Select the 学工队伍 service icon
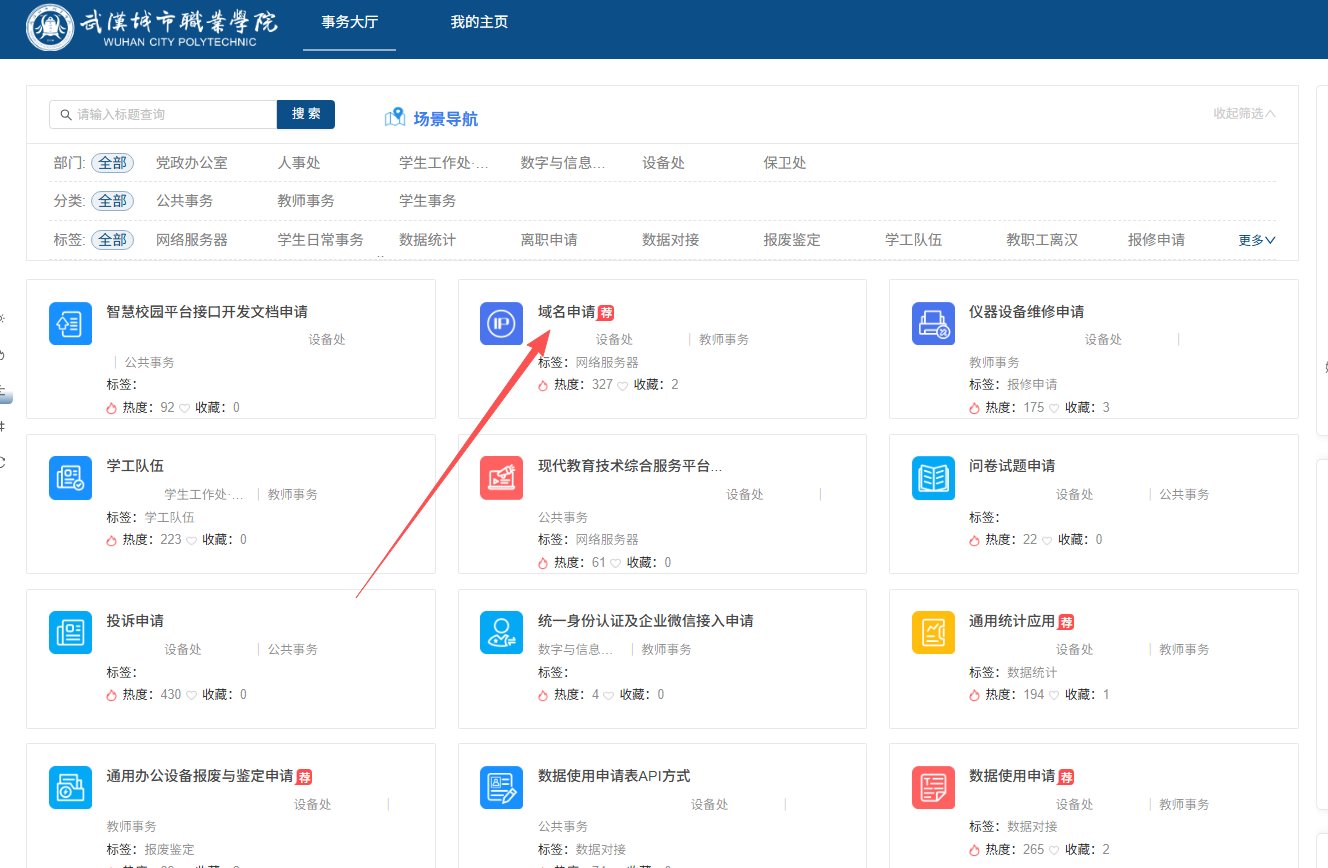 click(70, 478)
